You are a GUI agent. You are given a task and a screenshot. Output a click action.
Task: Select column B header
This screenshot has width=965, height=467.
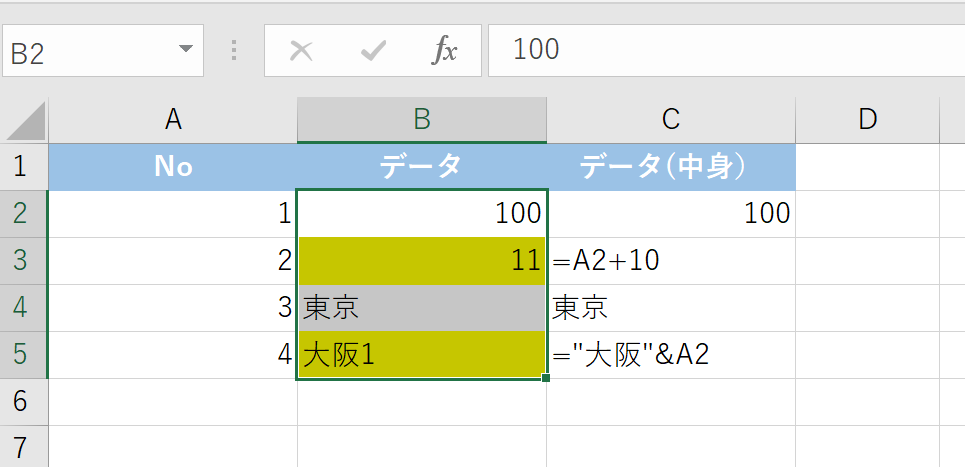(x=421, y=120)
